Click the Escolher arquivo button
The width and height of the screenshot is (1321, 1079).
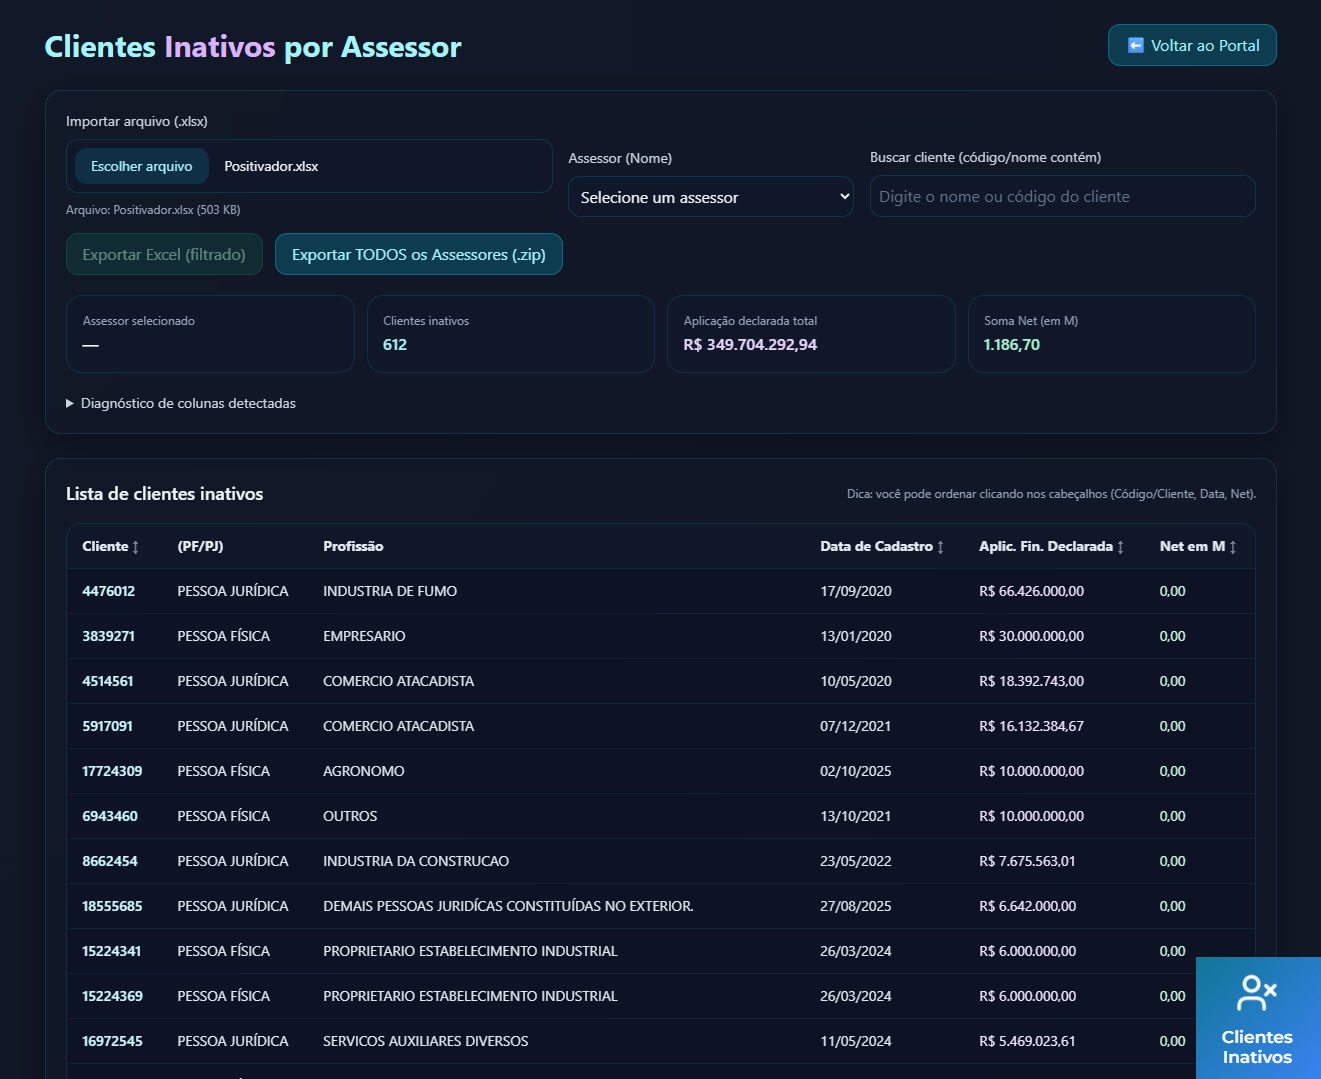pos(142,166)
